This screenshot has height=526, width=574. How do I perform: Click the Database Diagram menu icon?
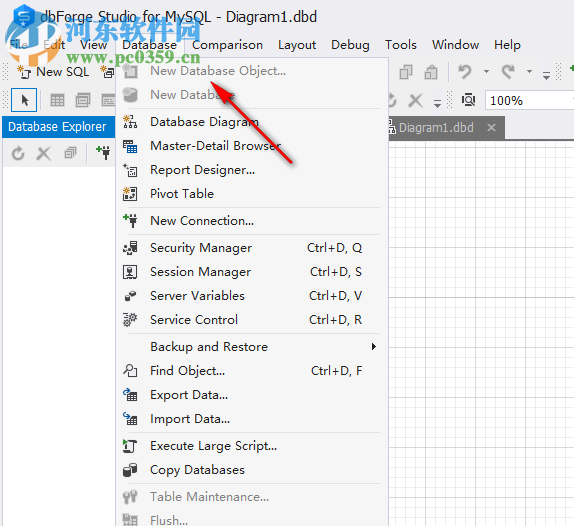pyautogui.click(x=130, y=122)
